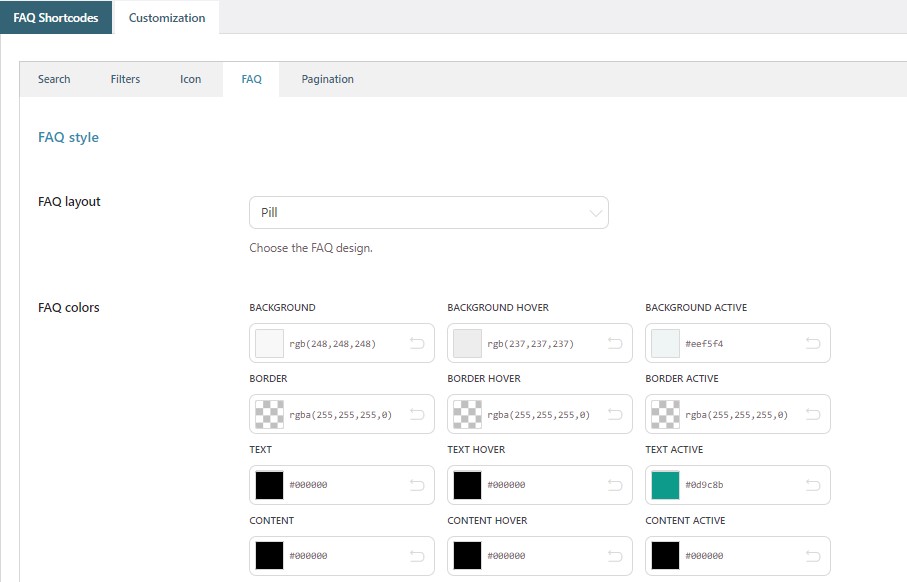Click the Background Active color swatch
This screenshot has height=582, width=907.
tap(665, 343)
